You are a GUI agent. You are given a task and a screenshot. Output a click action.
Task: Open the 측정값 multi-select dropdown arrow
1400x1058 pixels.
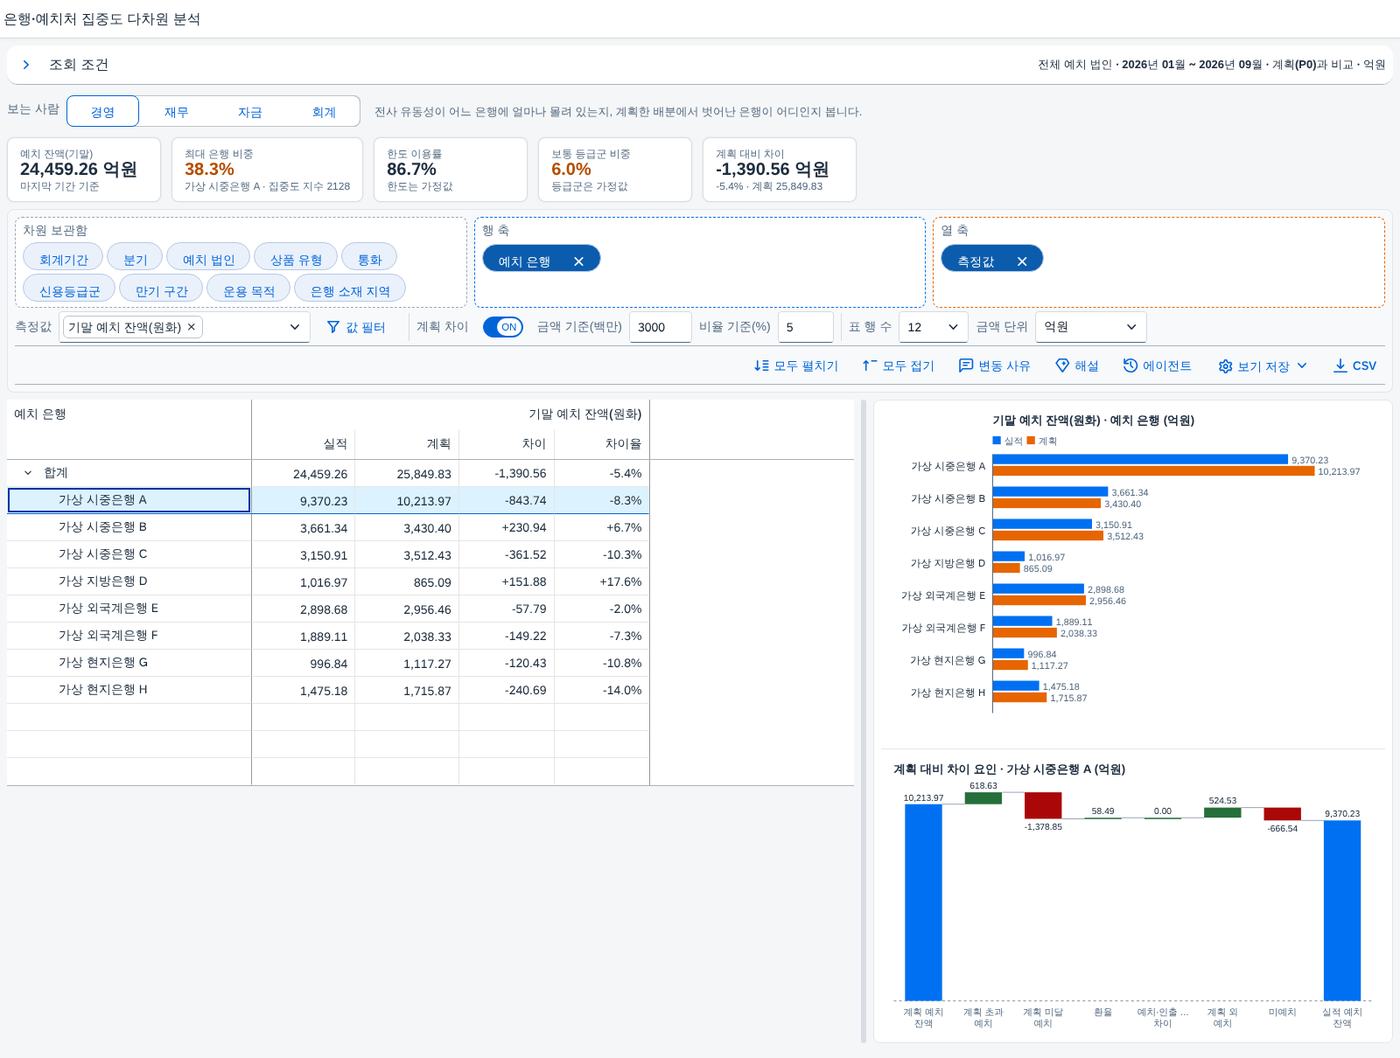(294, 327)
